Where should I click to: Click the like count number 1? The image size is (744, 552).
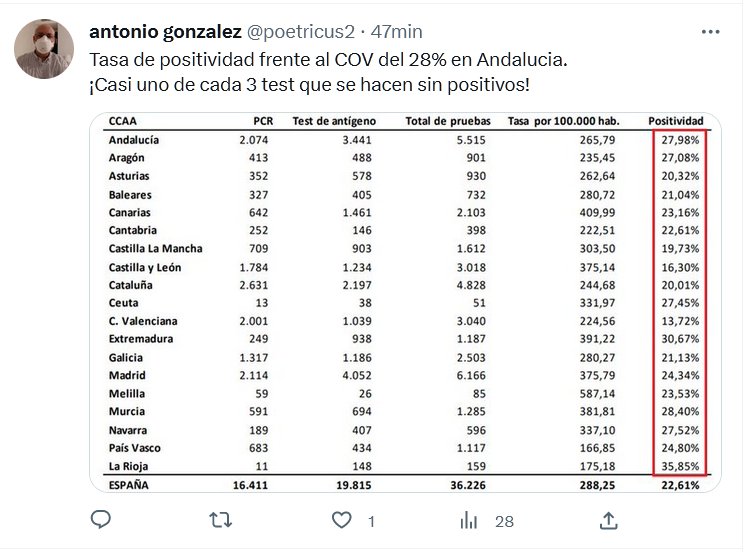371,521
